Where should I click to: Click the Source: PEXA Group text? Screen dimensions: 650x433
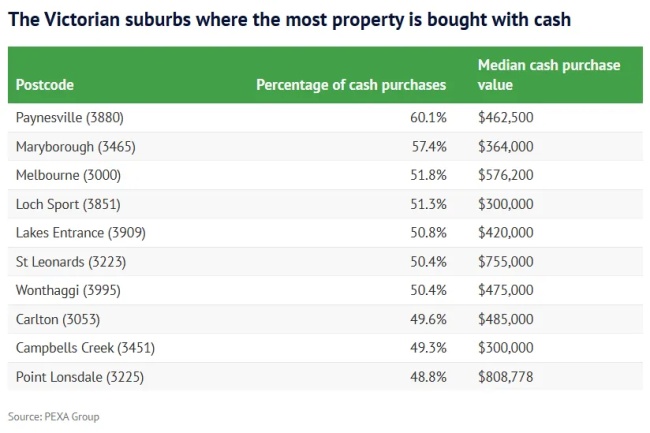[x=53, y=416]
